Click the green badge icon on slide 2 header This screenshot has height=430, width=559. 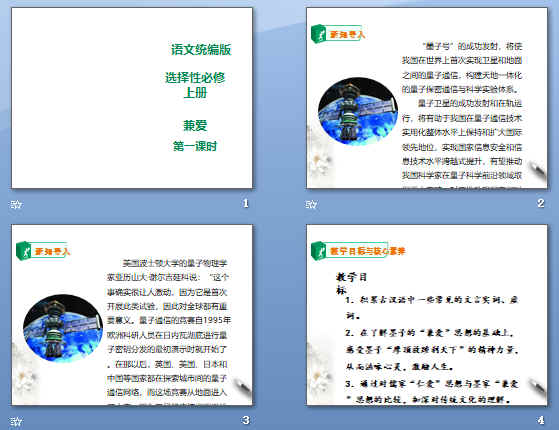[318, 34]
